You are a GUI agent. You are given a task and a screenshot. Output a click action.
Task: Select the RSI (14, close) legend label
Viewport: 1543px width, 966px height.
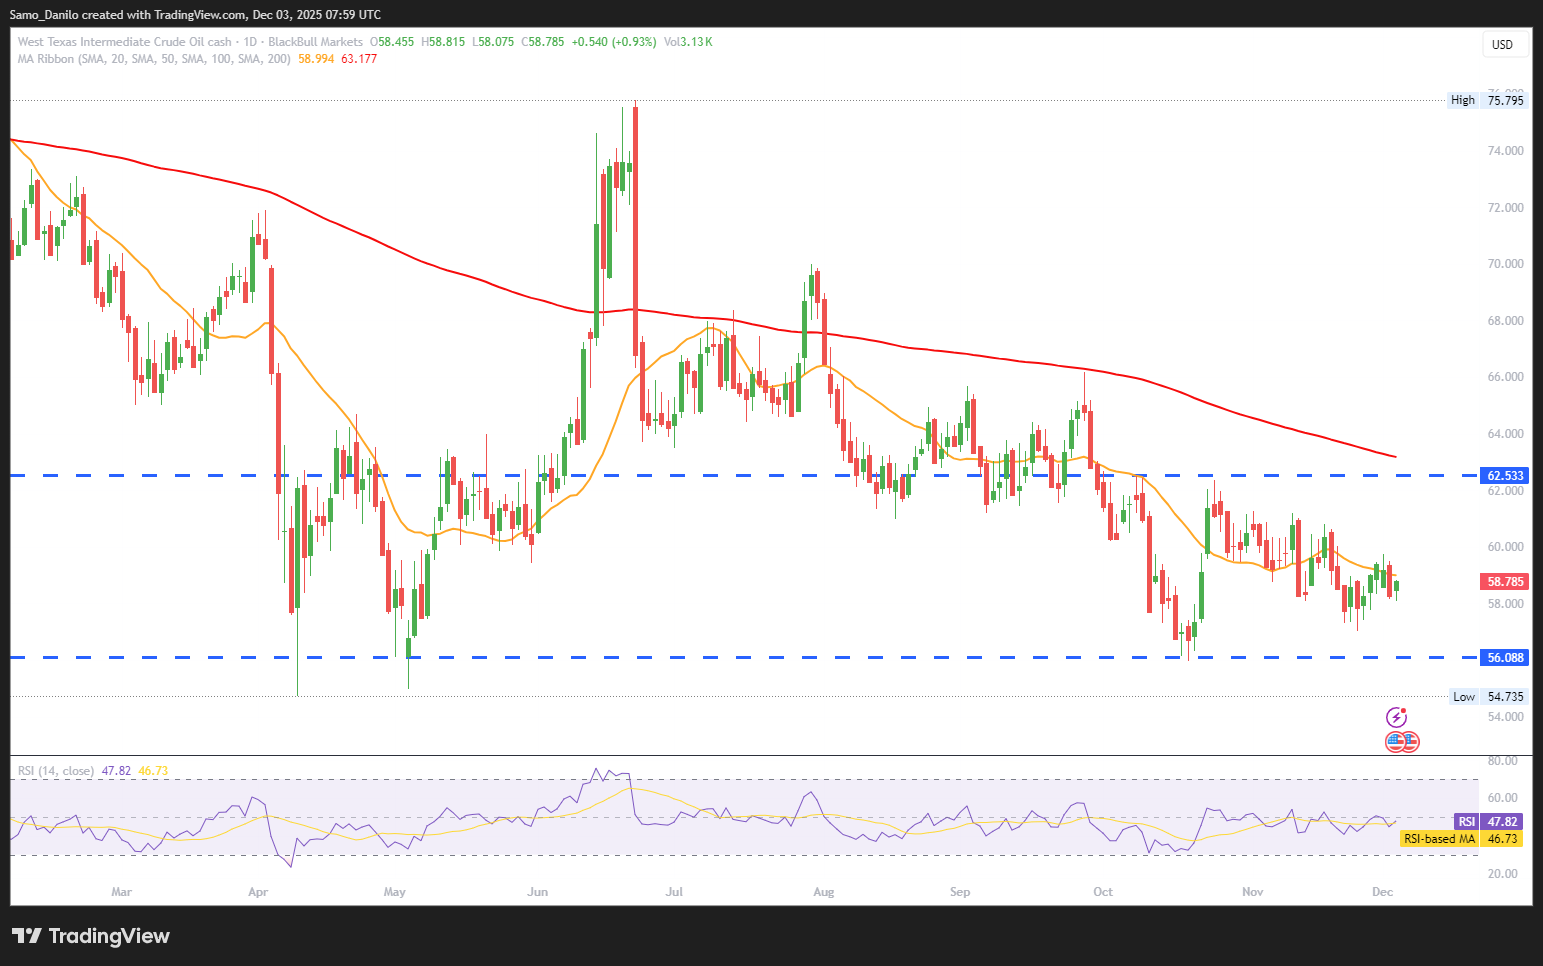(56, 771)
